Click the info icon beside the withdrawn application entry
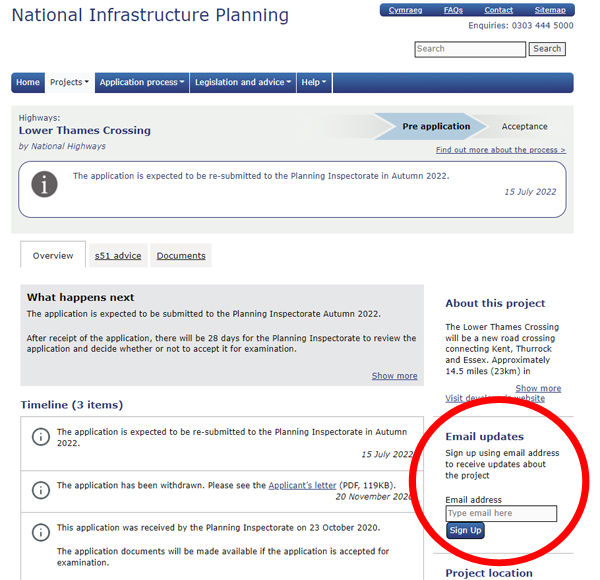The height and width of the screenshot is (580, 600). click(x=41, y=490)
